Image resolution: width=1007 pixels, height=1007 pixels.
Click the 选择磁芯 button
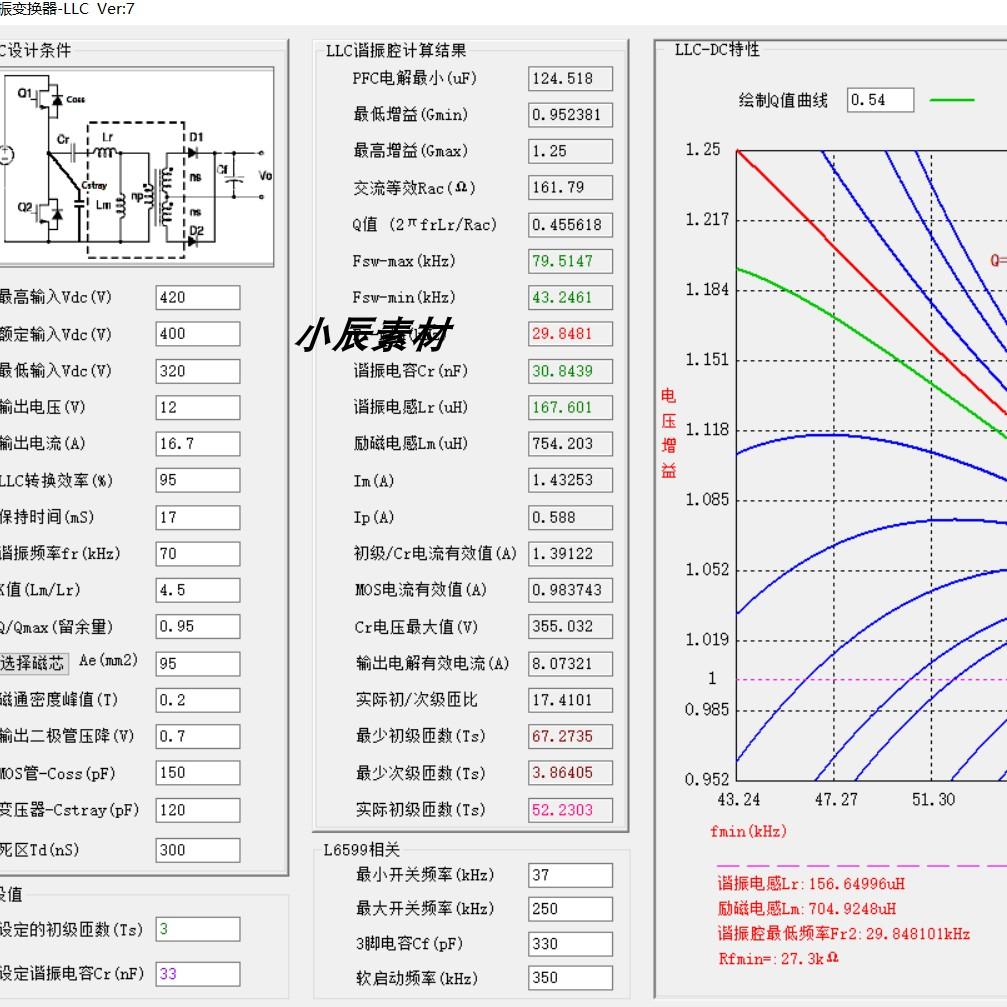pyautogui.click(x=33, y=663)
